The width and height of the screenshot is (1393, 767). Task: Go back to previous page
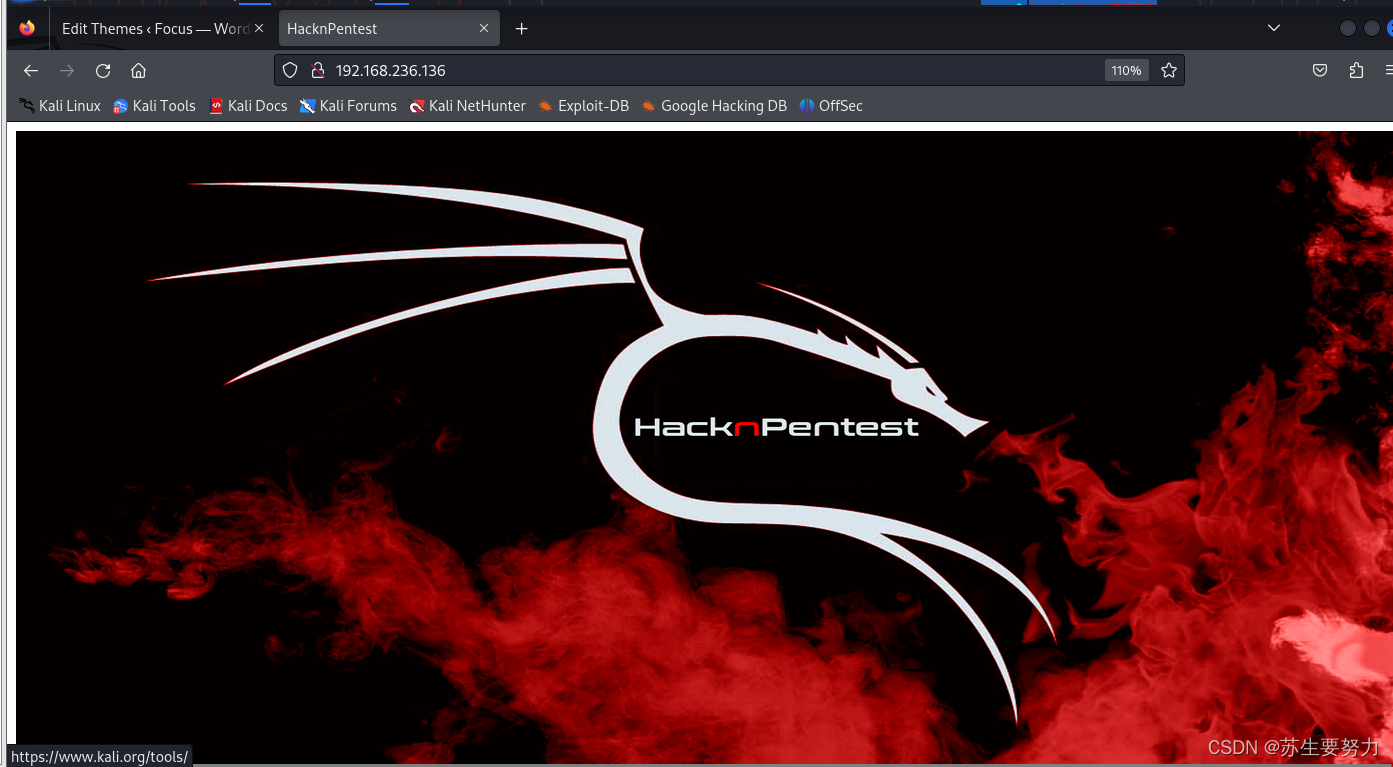pyautogui.click(x=31, y=70)
